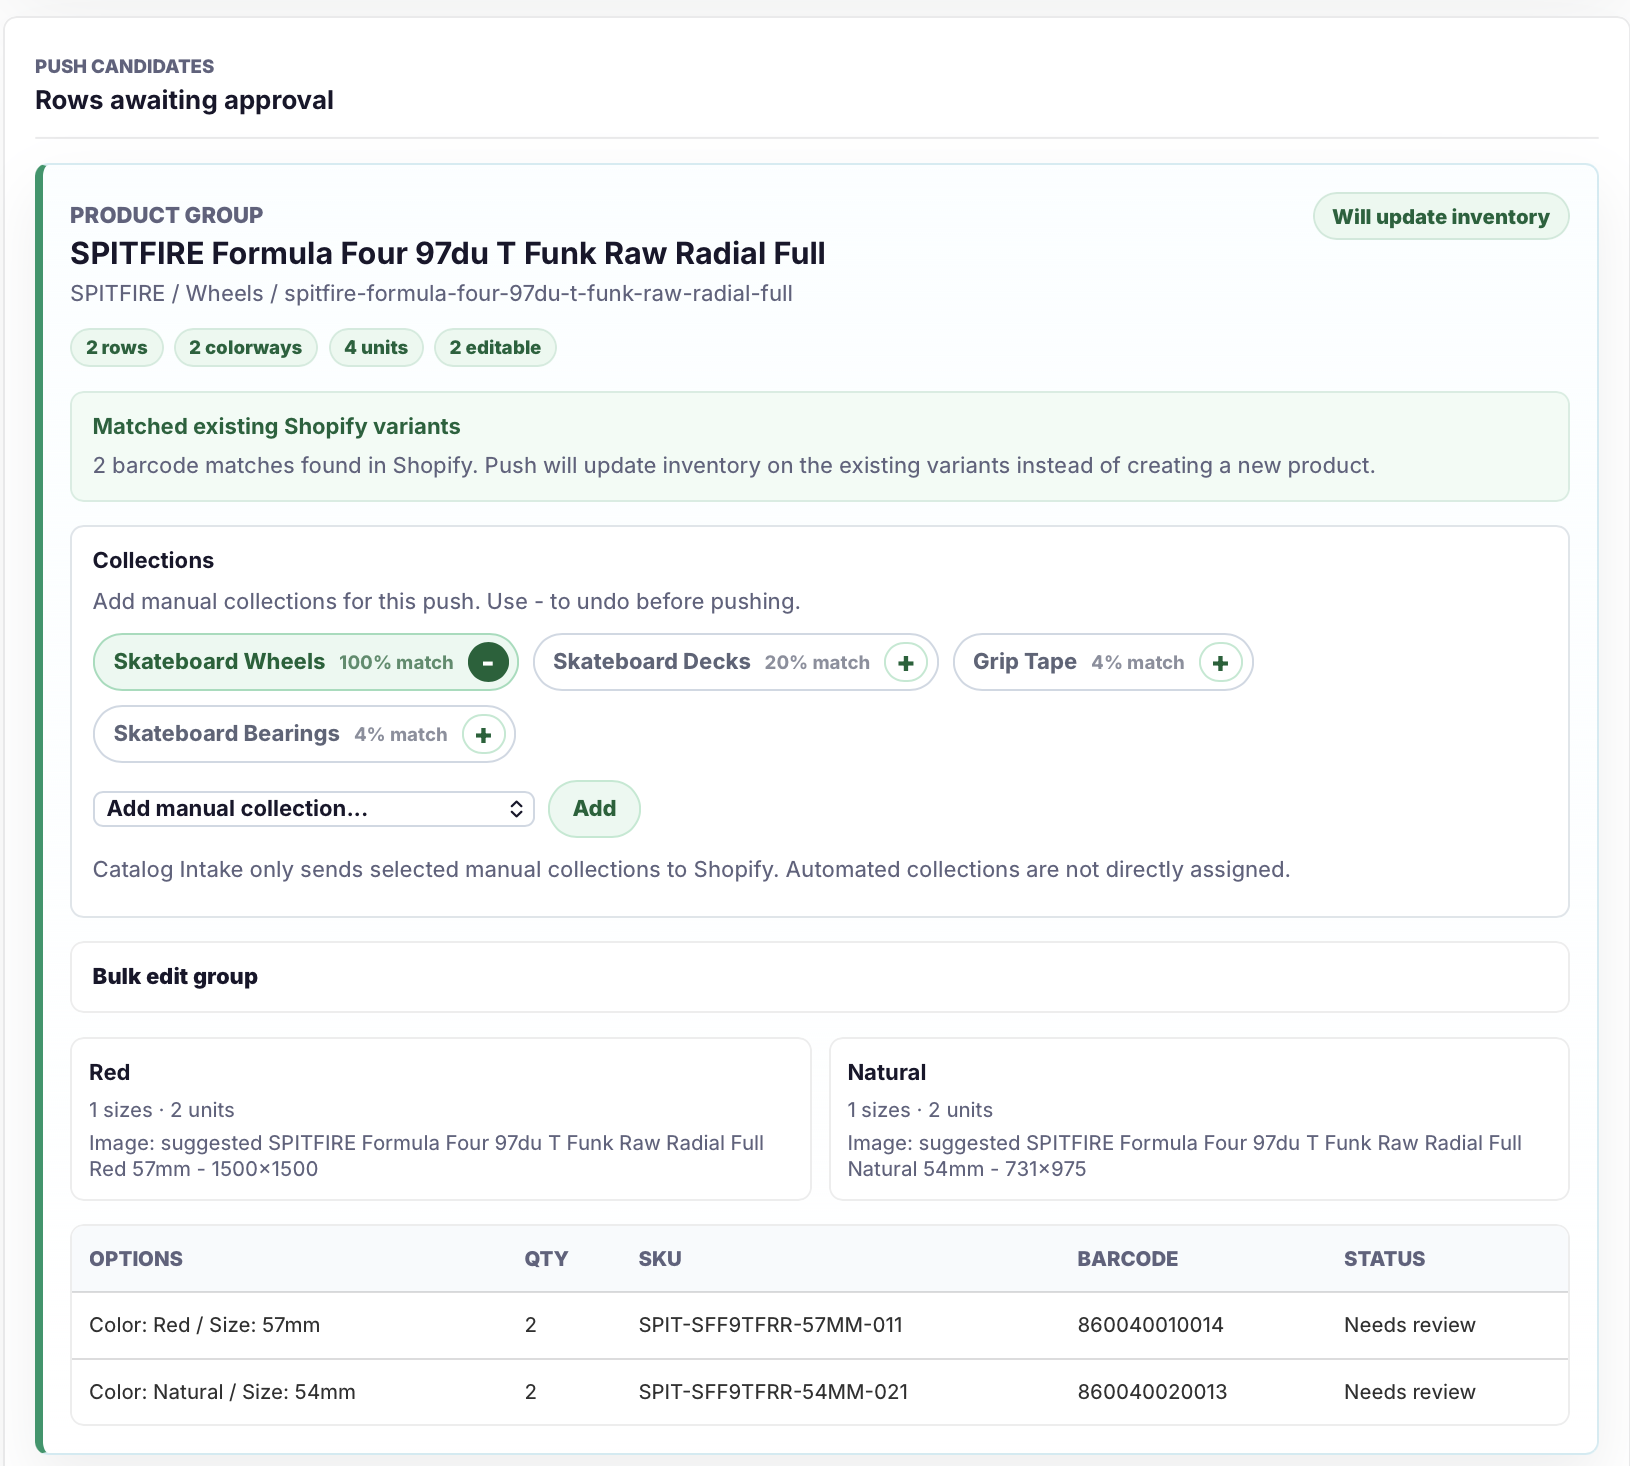The height and width of the screenshot is (1466, 1630).
Task: Click the QTY column header
Action: coord(546,1259)
